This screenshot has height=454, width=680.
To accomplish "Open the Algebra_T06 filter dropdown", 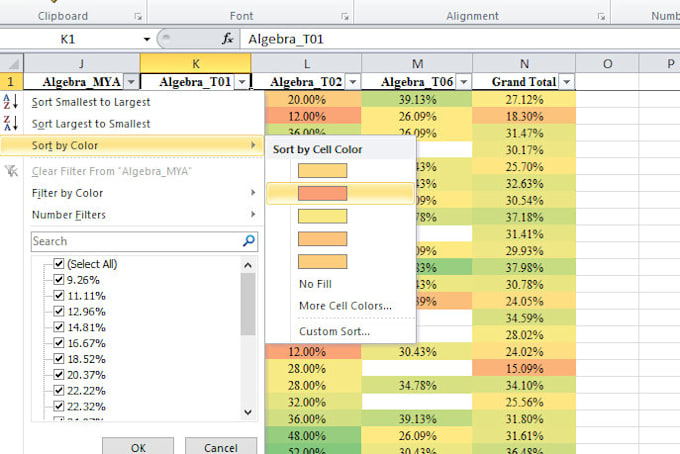I will click(x=464, y=82).
